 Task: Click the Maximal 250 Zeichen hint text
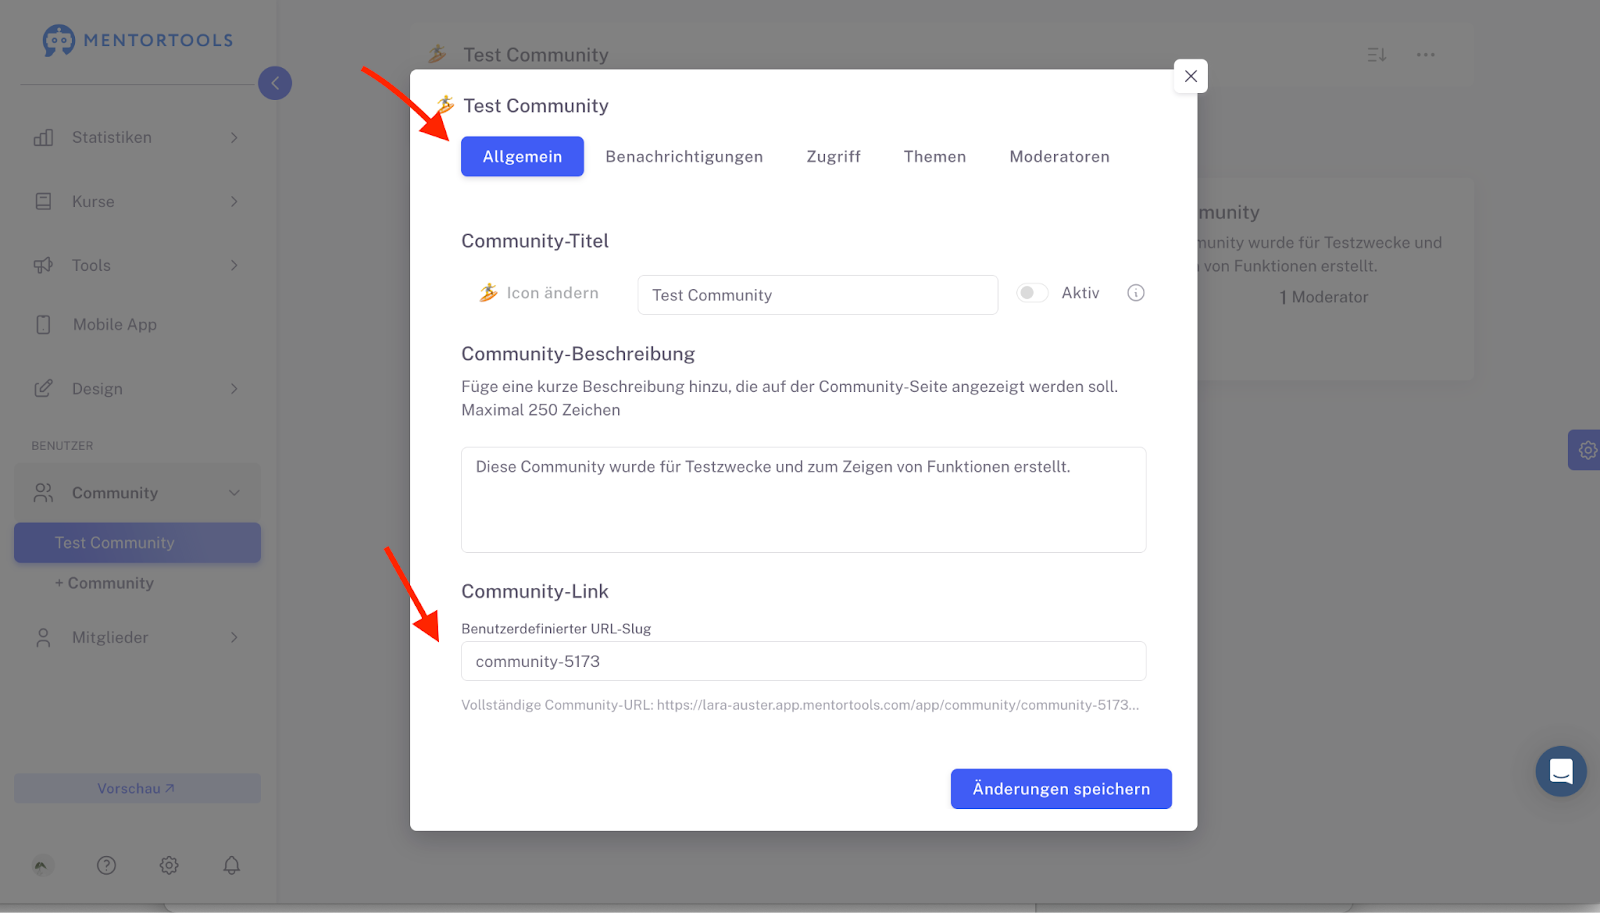point(541,410)
